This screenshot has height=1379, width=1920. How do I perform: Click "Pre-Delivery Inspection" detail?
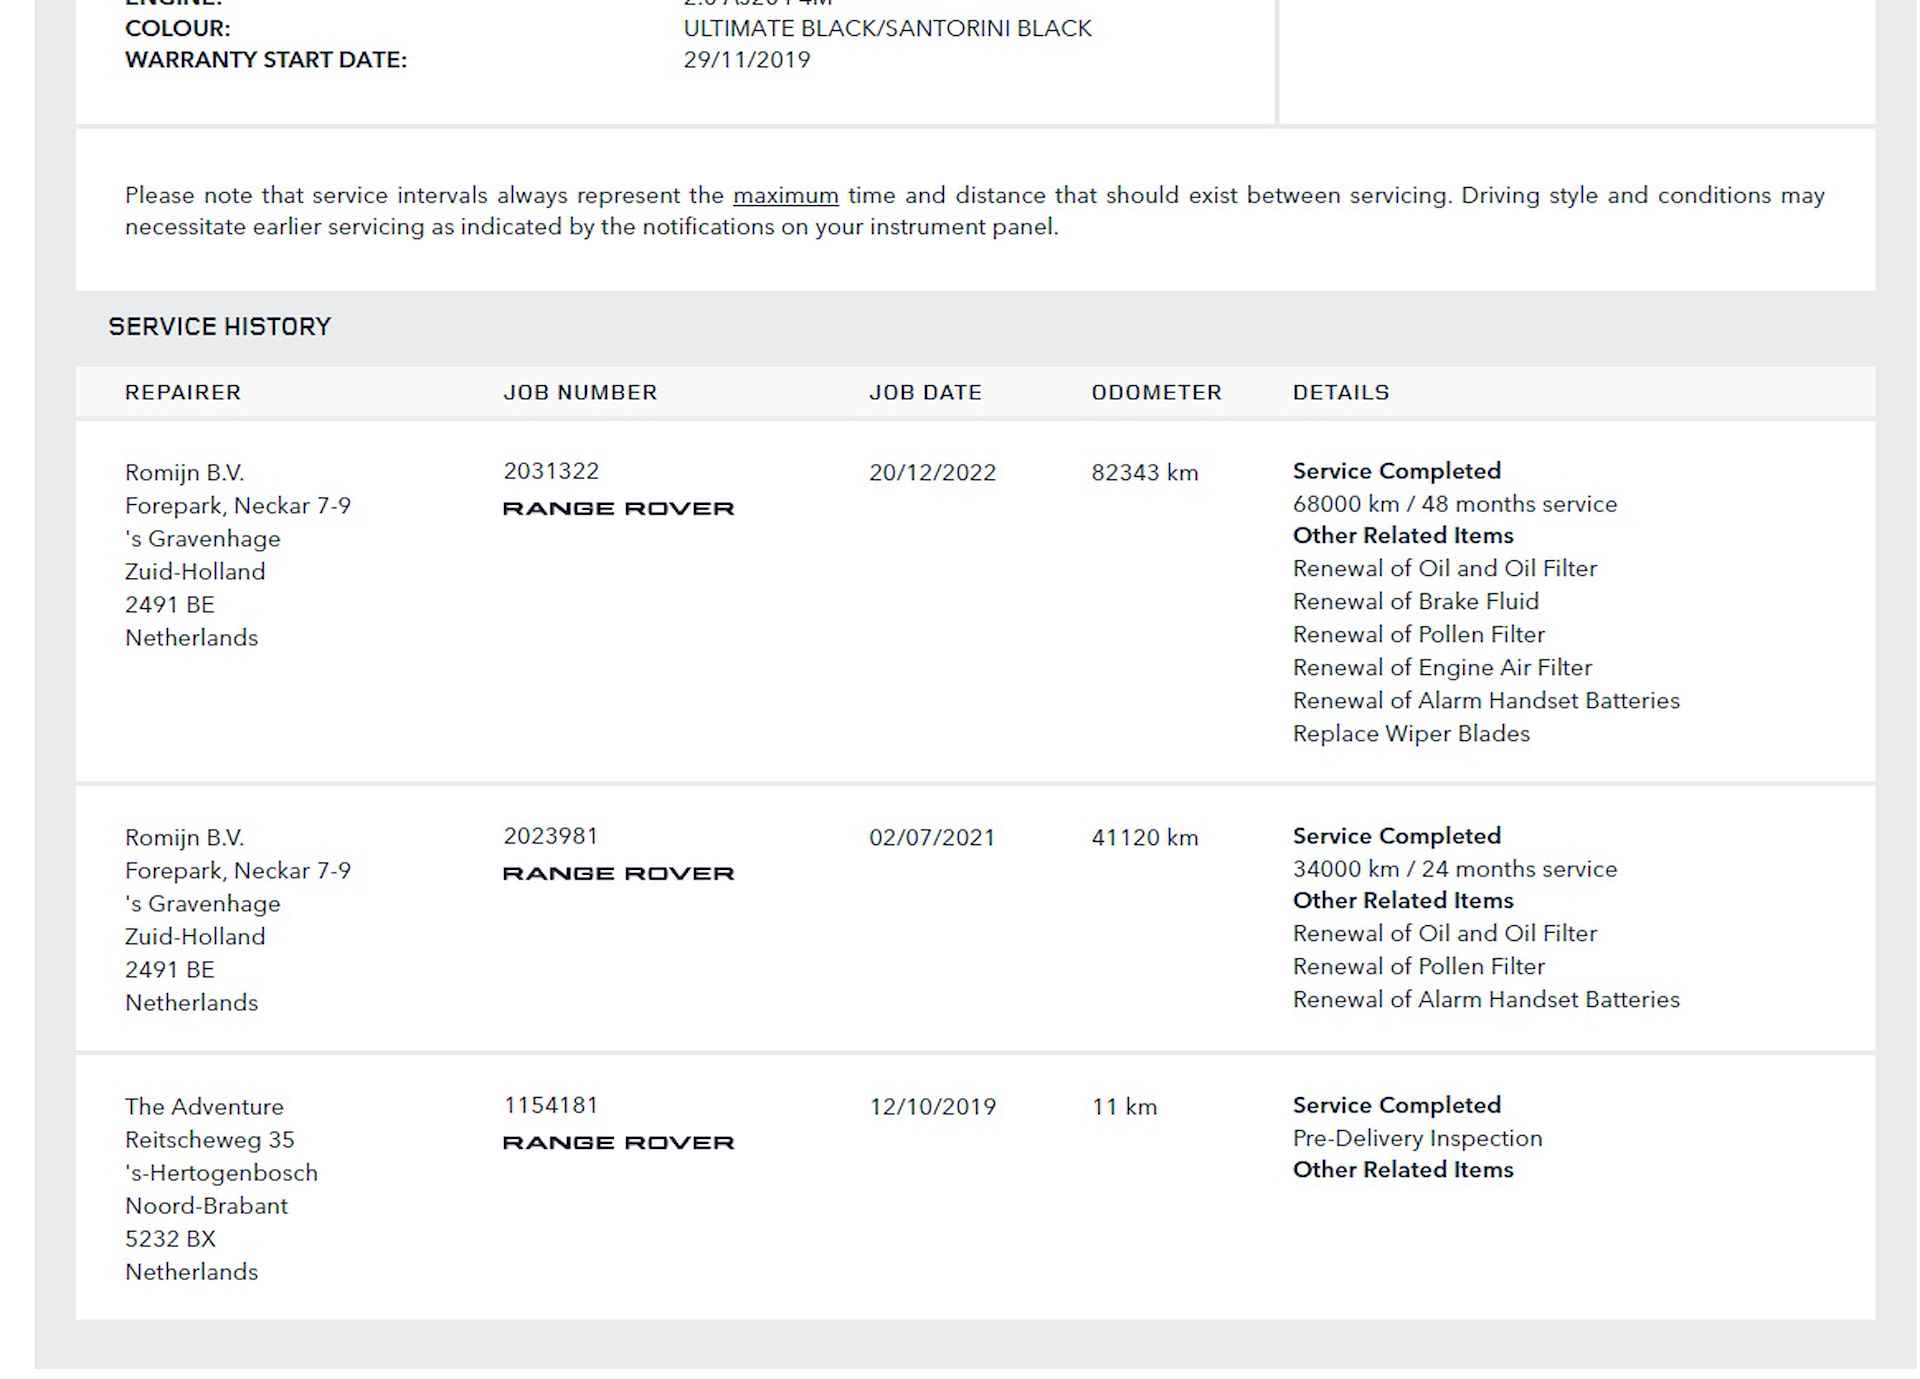[x=1418, y=1138]
